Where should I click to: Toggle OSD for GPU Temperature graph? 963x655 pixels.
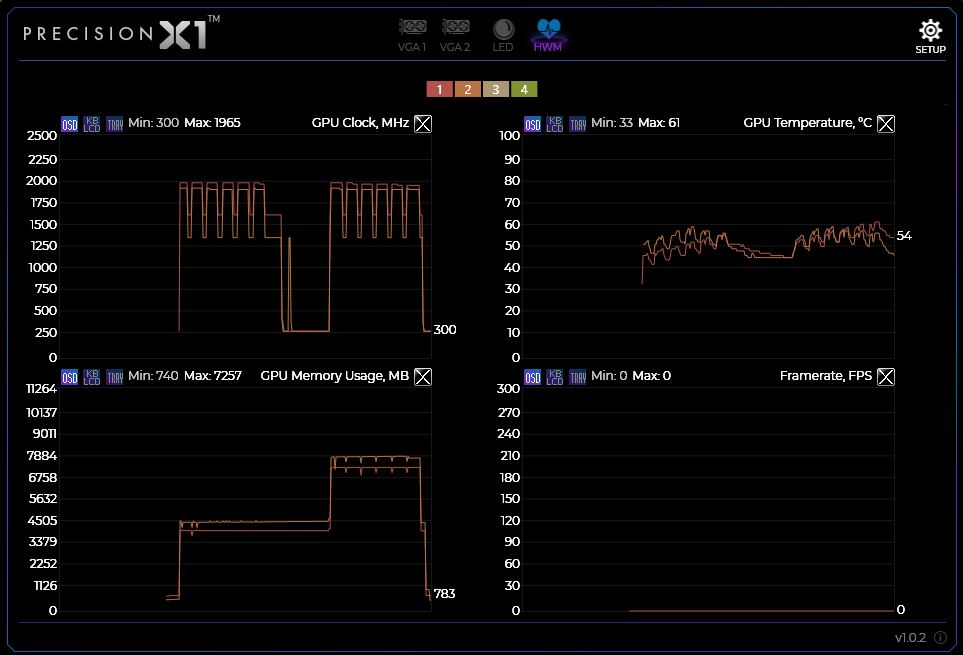coord(532,124)
